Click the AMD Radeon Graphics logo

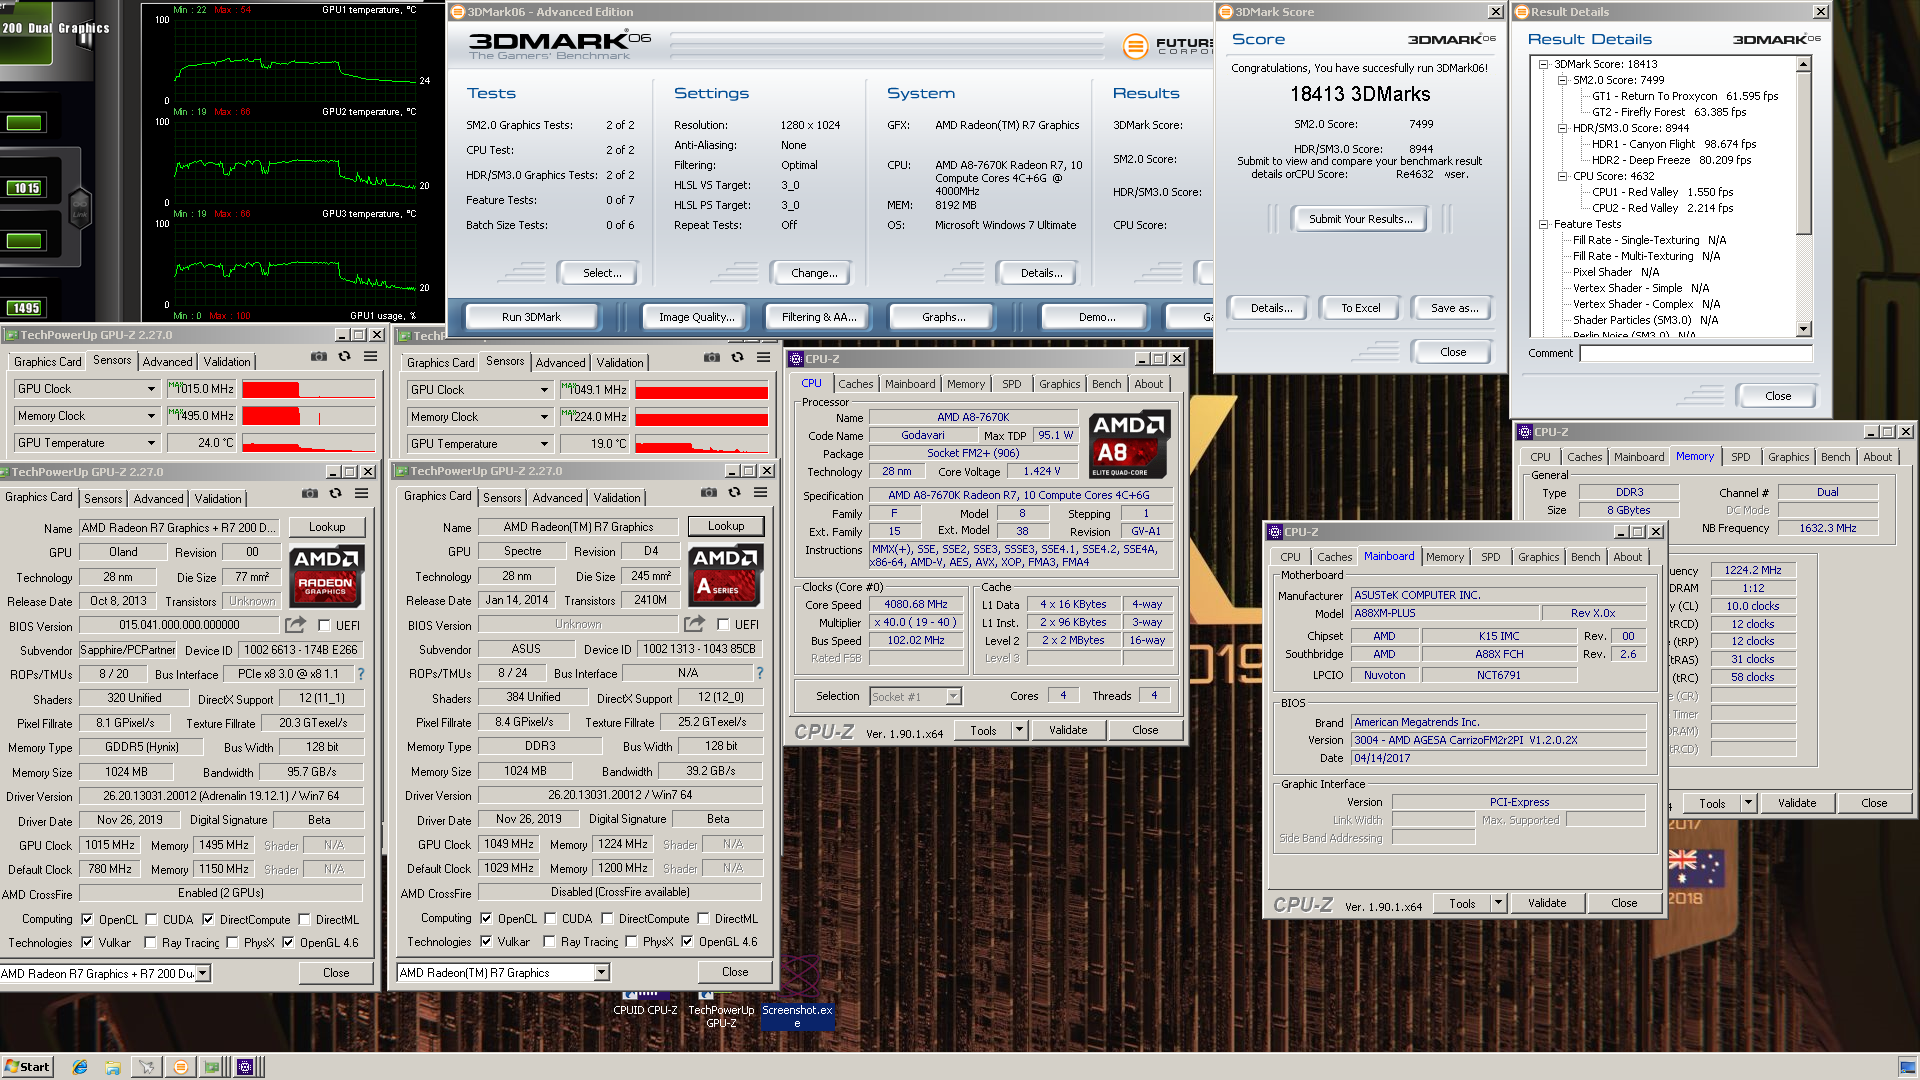pyautogui.click(x=326, y=576)
